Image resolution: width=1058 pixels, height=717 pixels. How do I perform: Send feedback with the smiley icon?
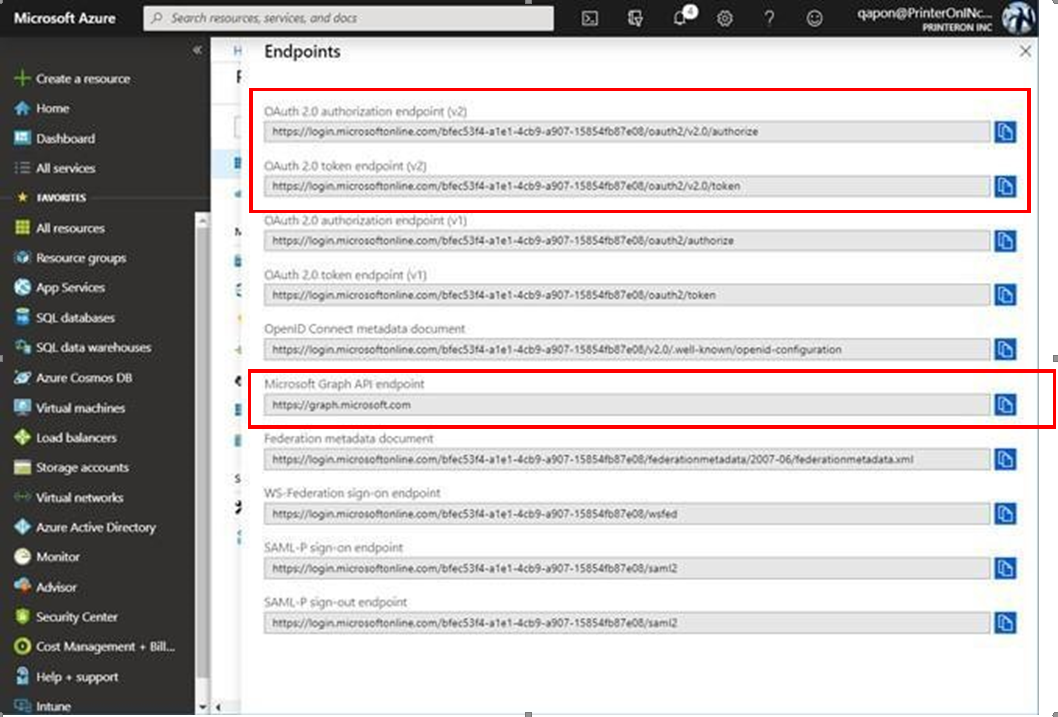[x=814, y=18]
